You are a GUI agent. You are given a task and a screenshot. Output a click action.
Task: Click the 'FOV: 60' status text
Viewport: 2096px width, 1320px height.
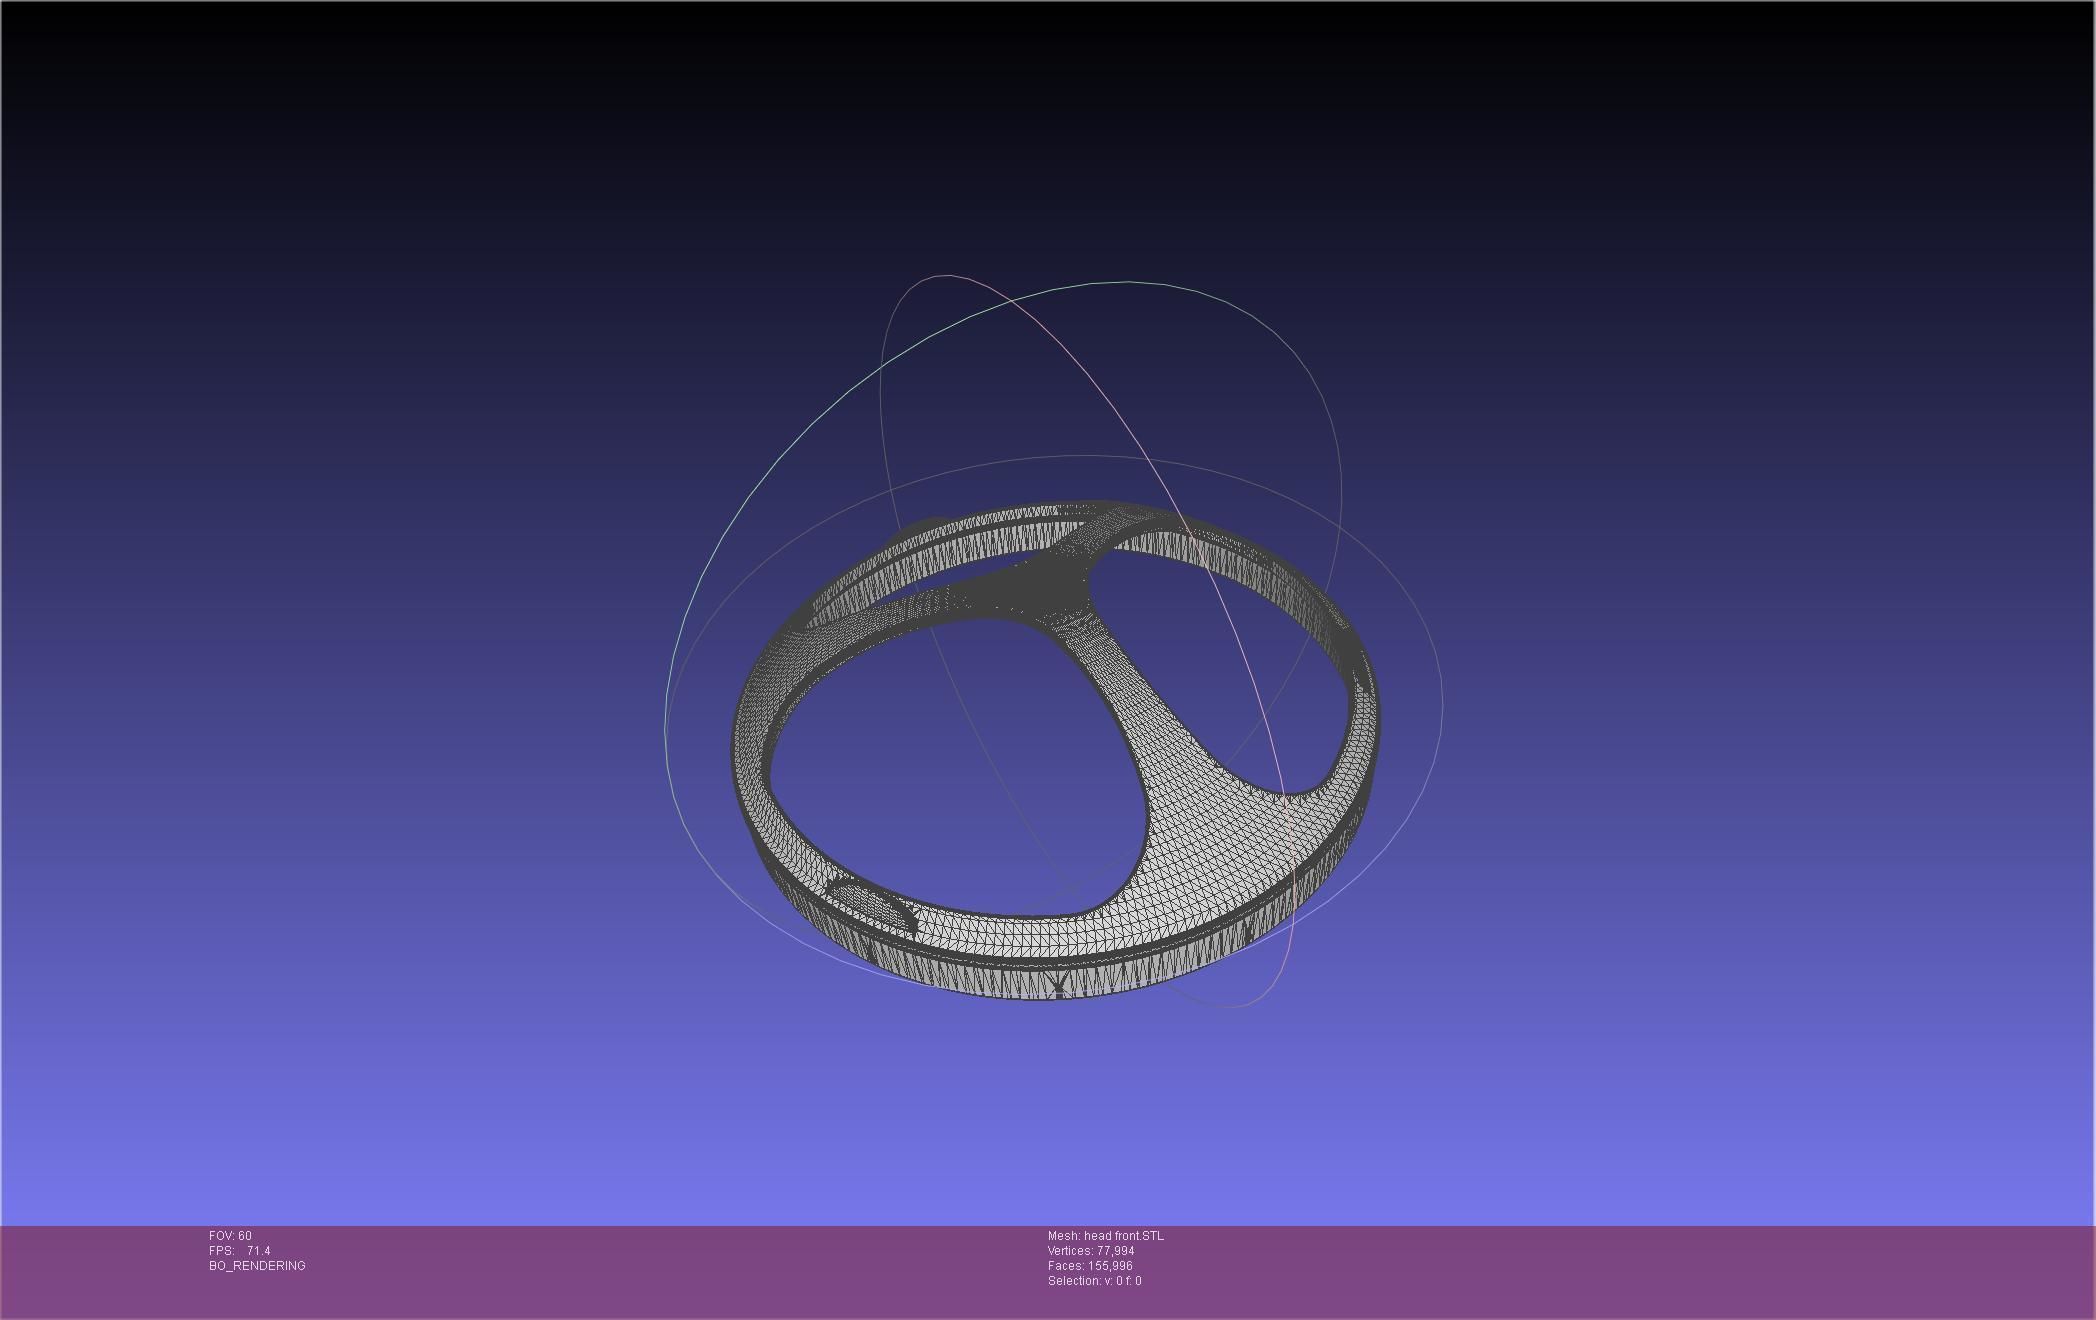point(230,1236)
